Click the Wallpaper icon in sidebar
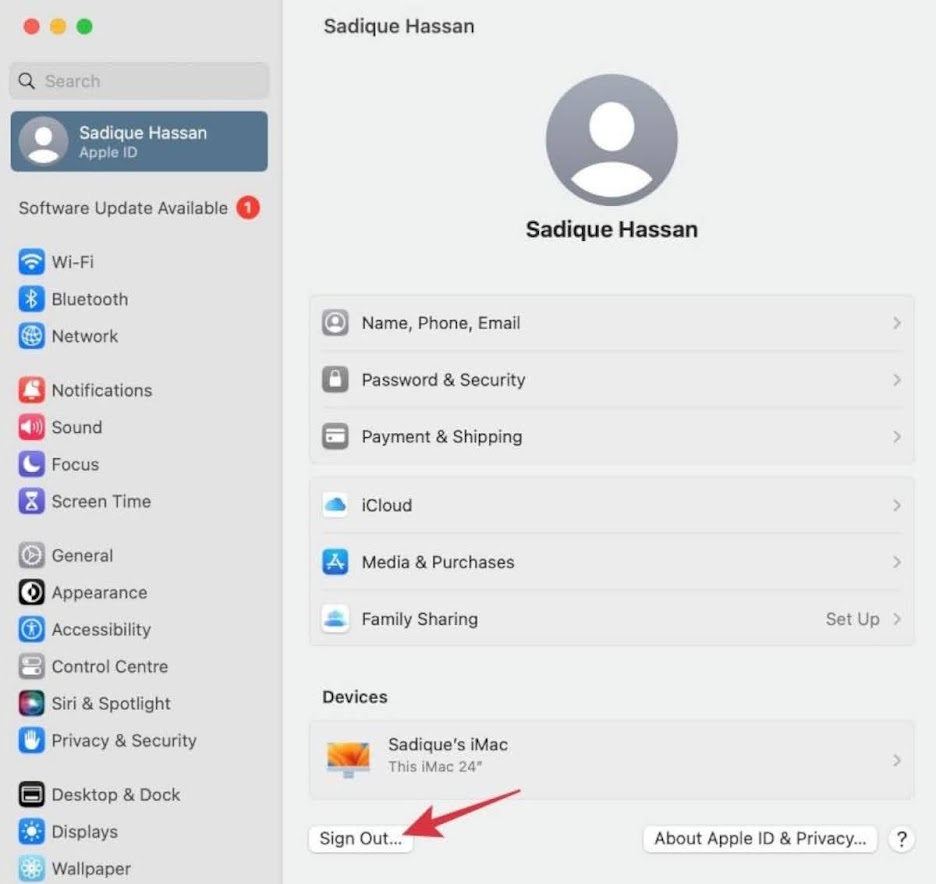This screenshot has width=936, height=884. tap(31, 868)
